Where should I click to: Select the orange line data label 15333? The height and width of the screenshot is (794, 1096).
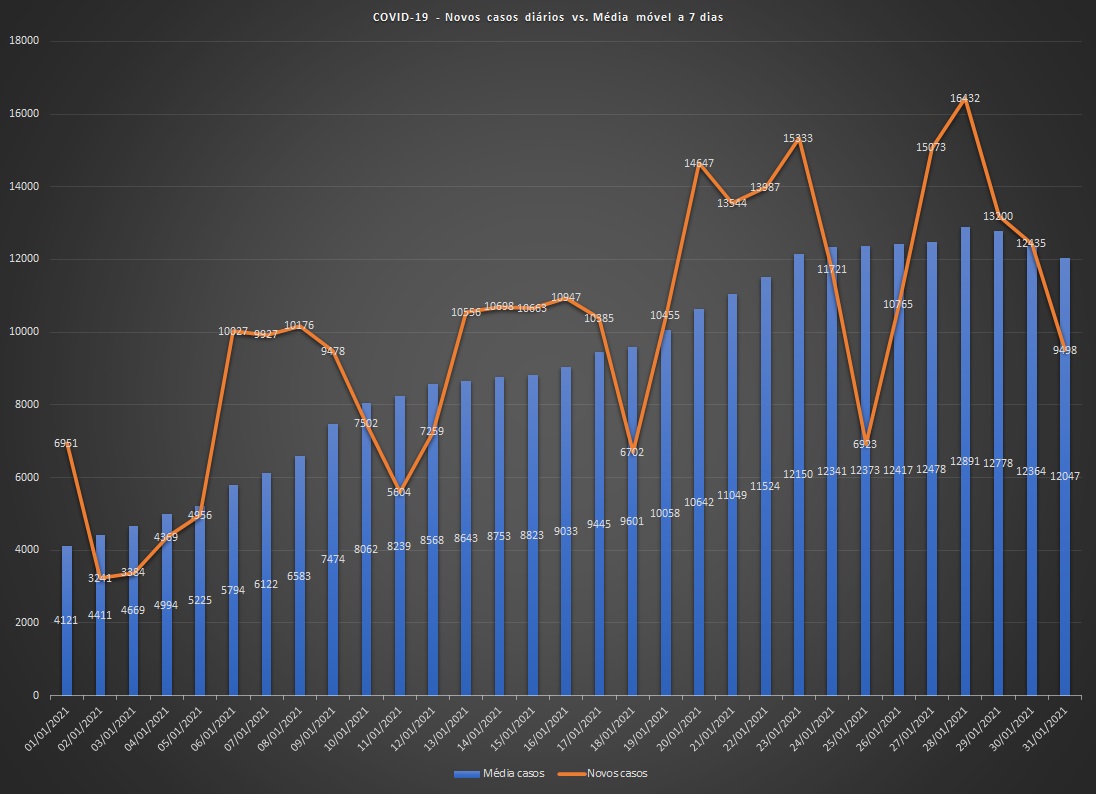[x=798, y=138]
